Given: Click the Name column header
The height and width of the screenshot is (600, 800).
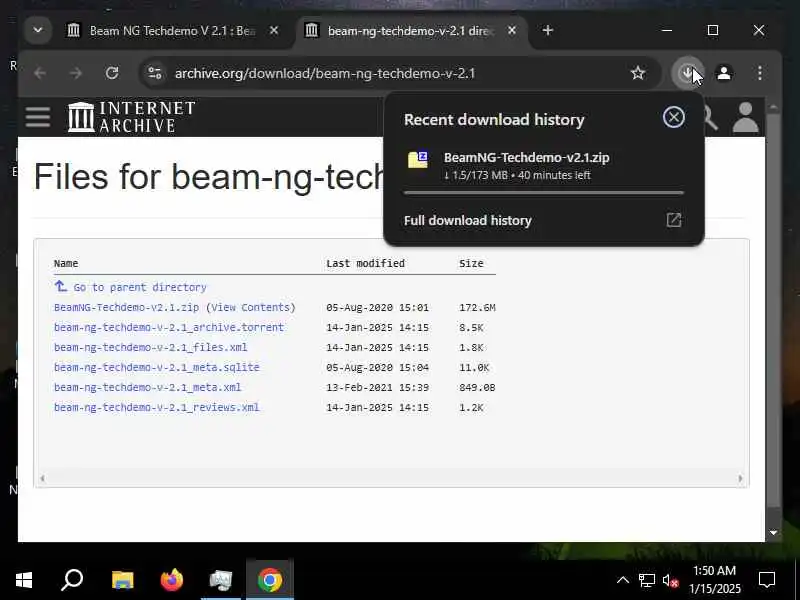Looking at the screenshot, I should point(66,263).
